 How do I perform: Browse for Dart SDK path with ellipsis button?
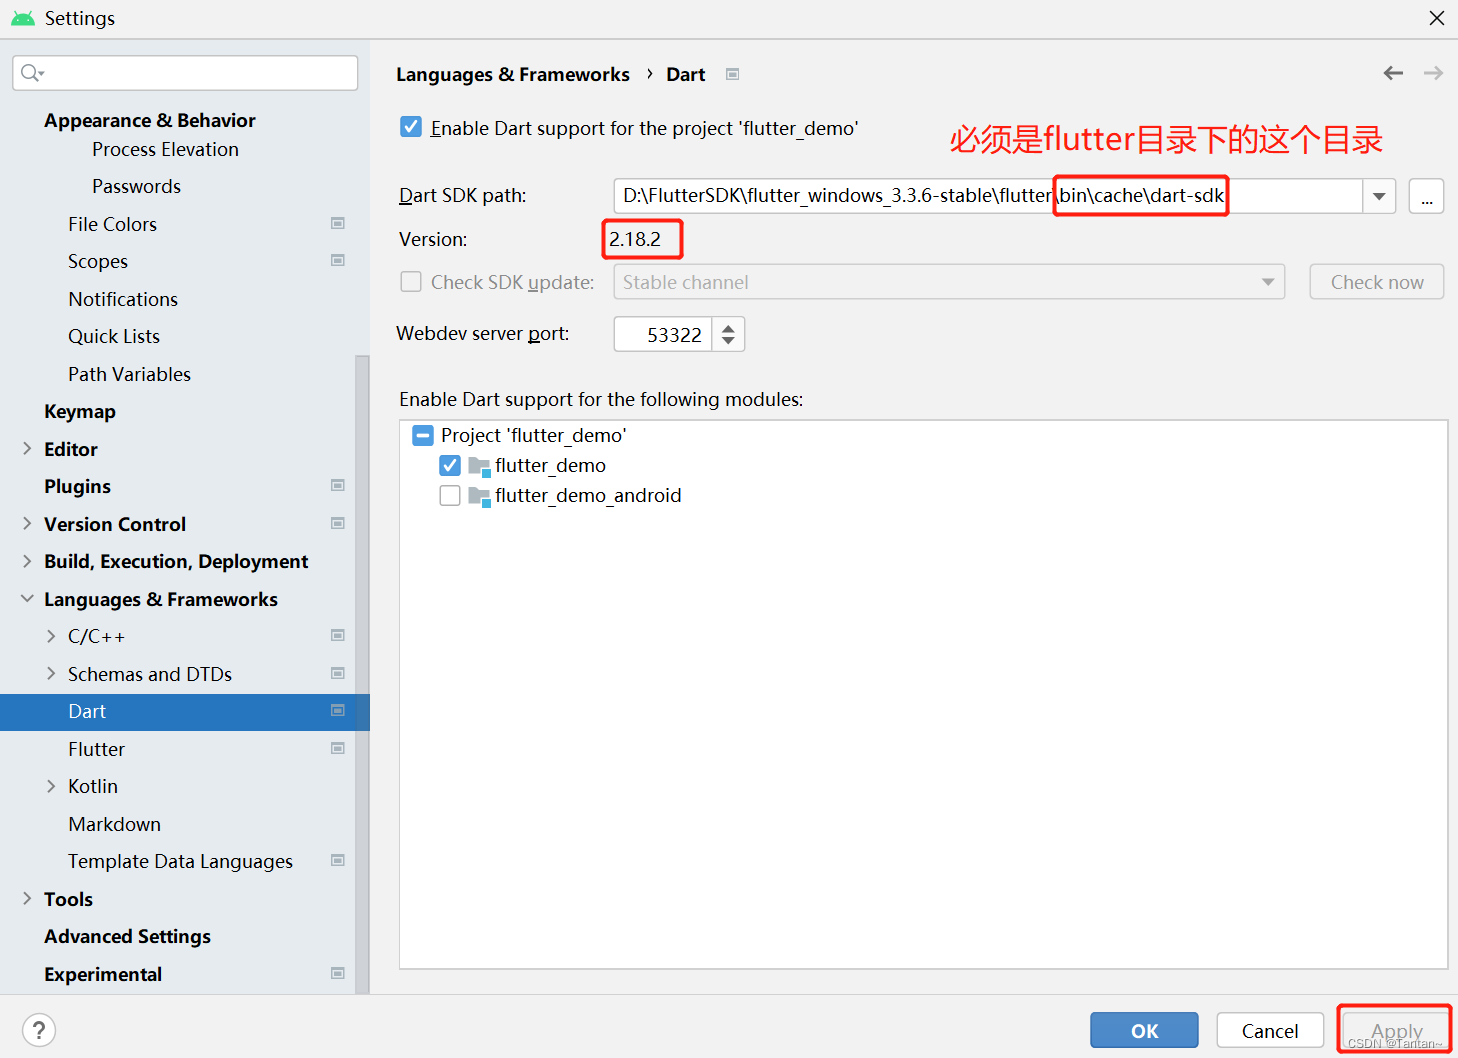(x=1426, y=196)
